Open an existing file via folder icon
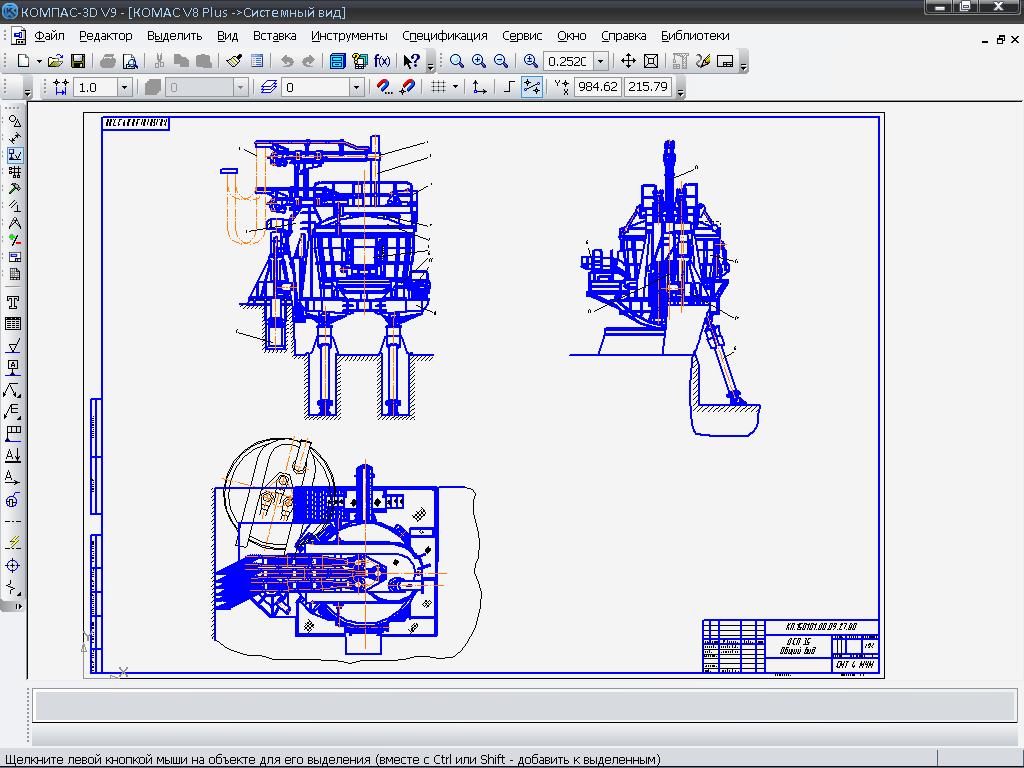Screen dimensions: 1024x768 [x=56, y=61]
